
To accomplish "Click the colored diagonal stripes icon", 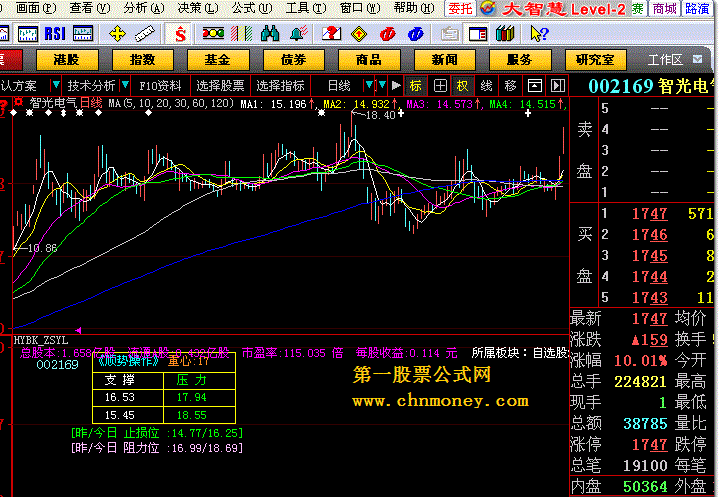I will click(241, 34).
